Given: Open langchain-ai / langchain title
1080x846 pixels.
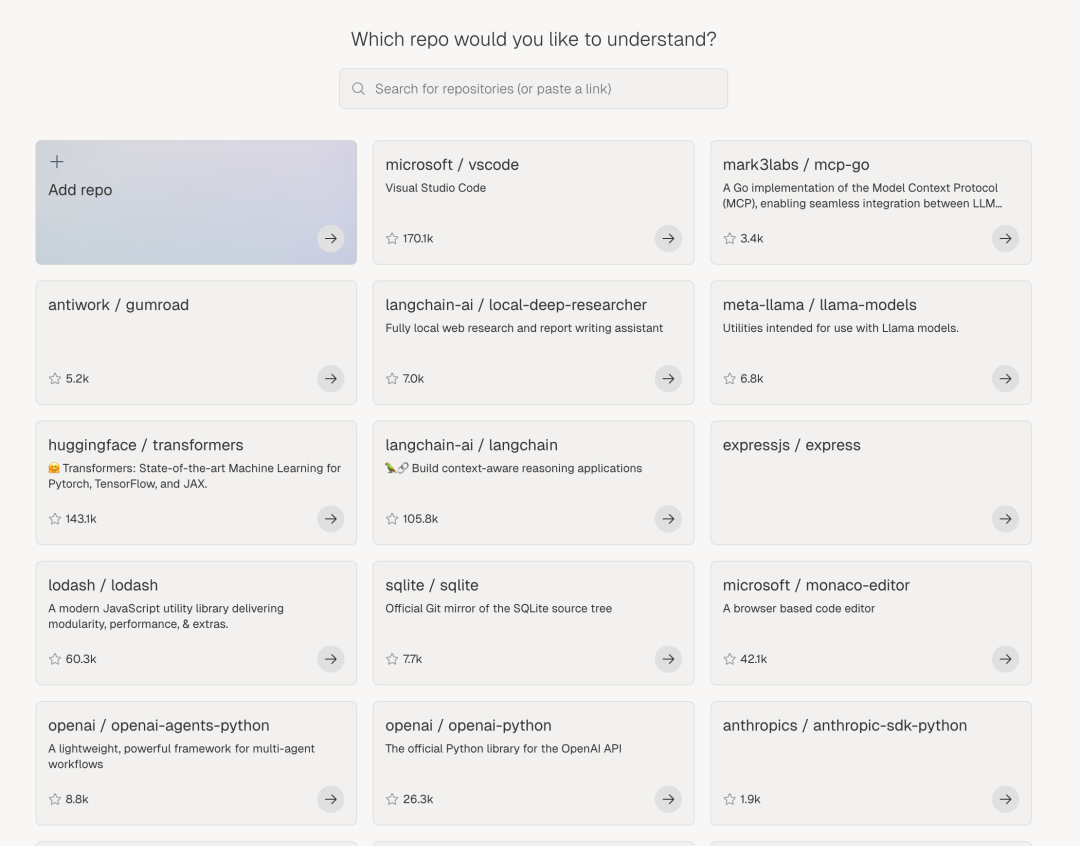Looking at the screenshot, I should point(471,445).
